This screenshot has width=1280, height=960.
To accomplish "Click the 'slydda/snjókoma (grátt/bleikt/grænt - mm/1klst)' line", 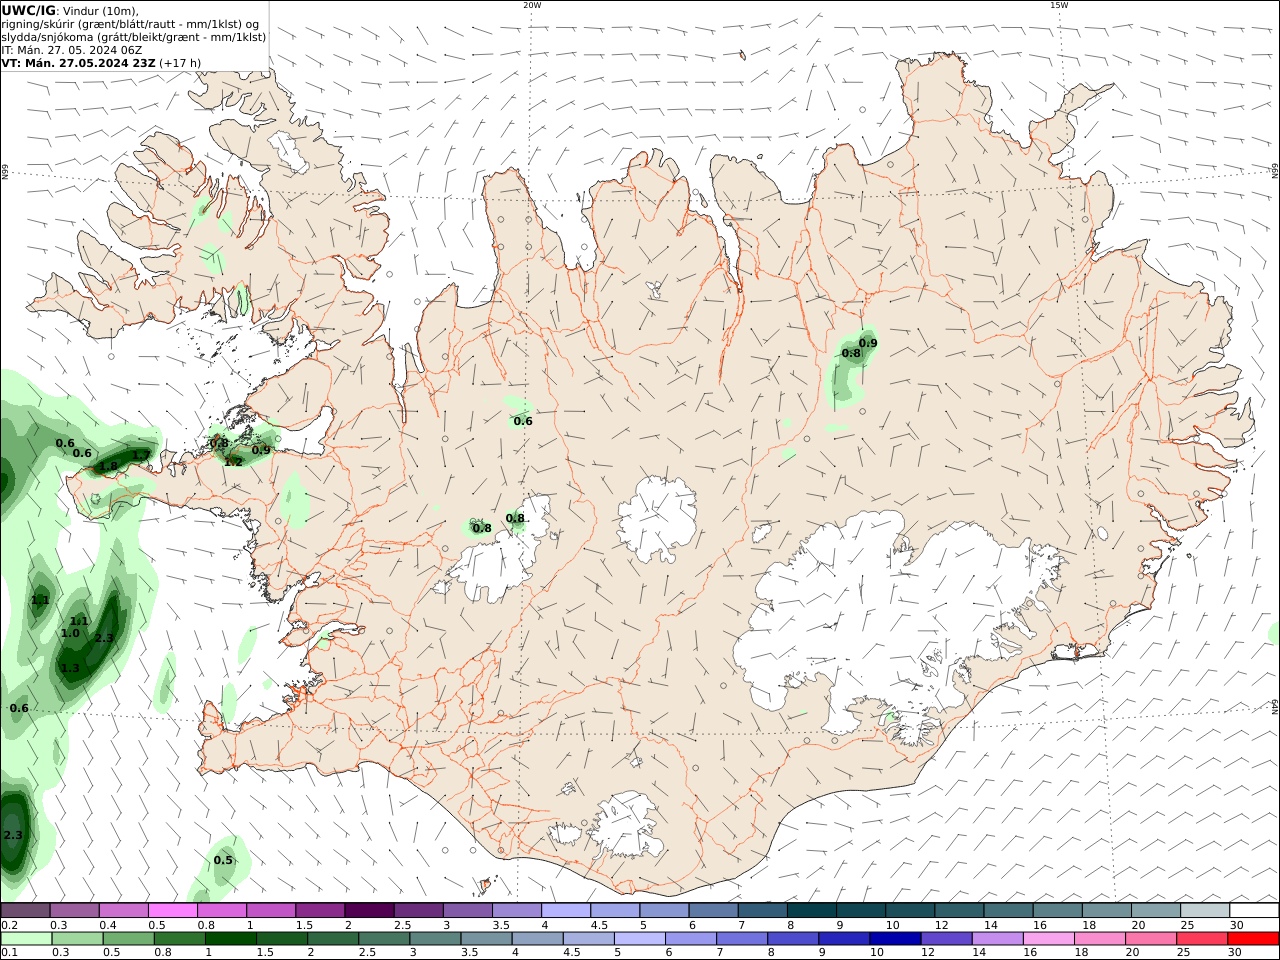I will [134, 37].
